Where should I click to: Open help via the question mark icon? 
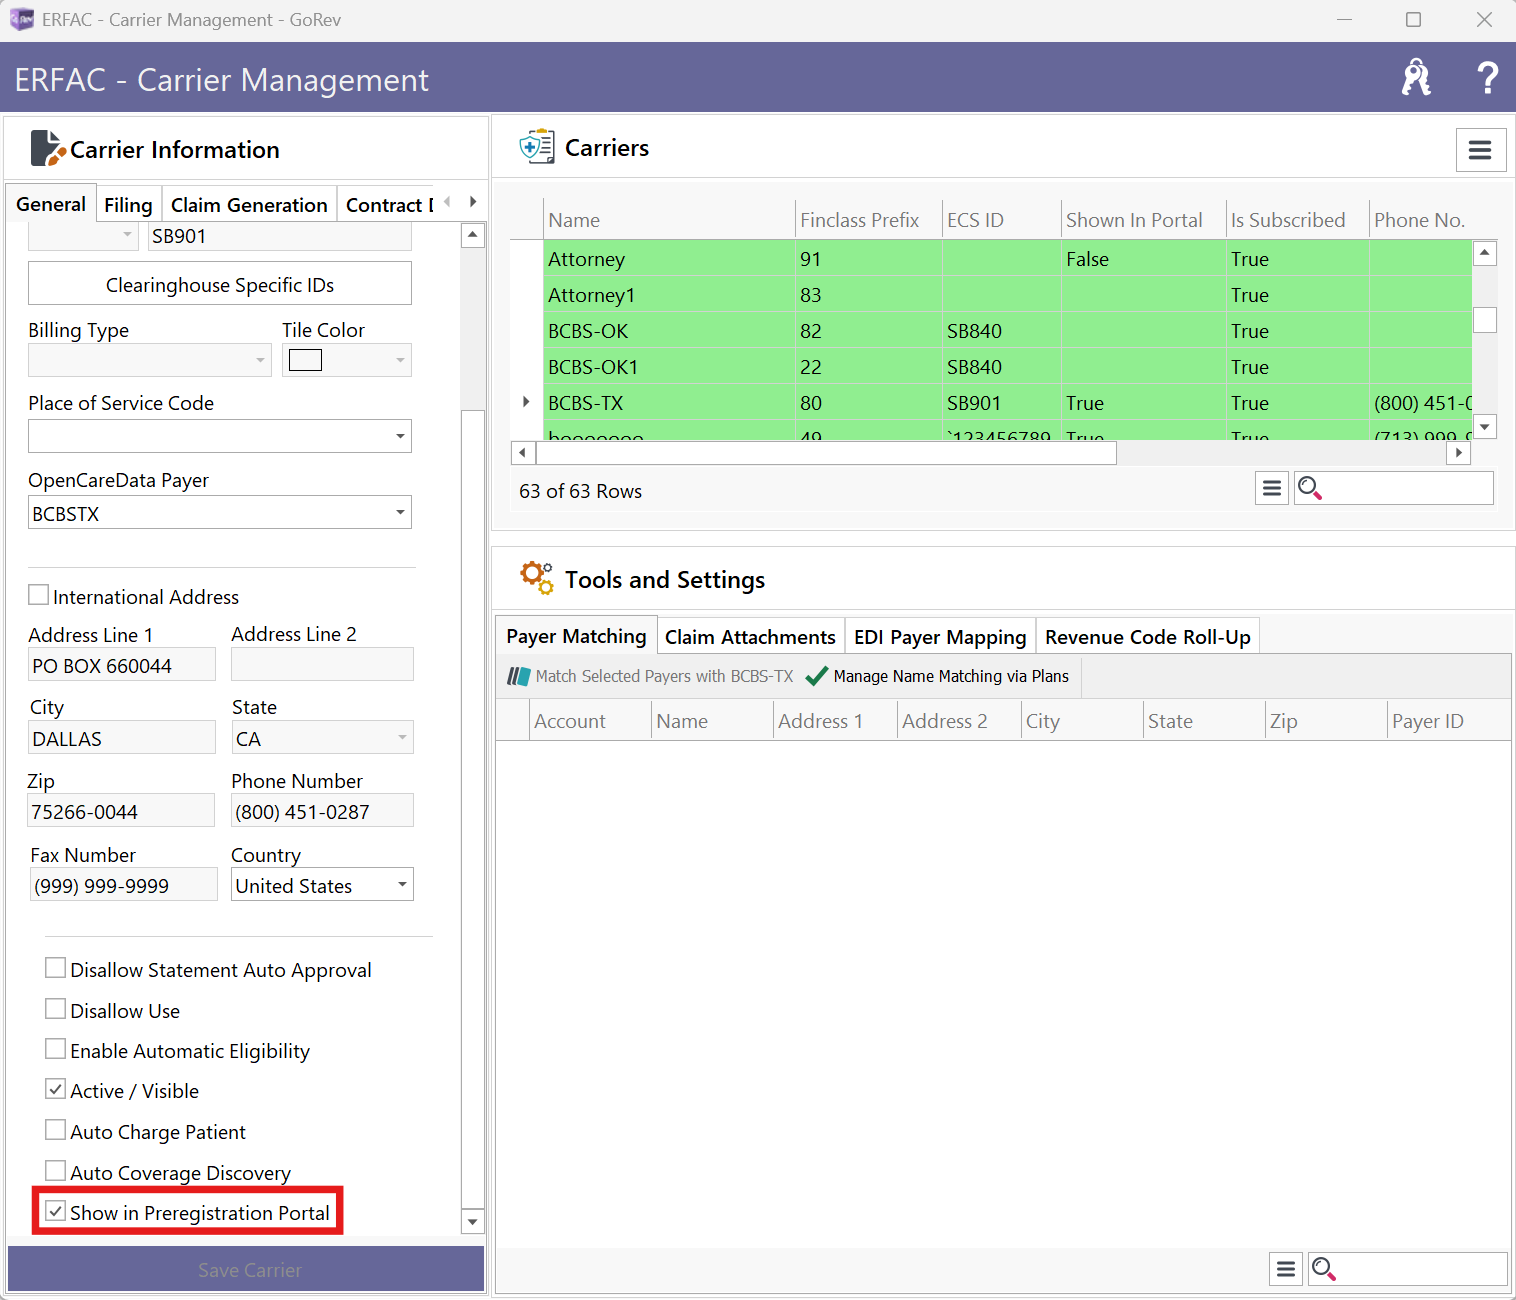coord(1488,77)
